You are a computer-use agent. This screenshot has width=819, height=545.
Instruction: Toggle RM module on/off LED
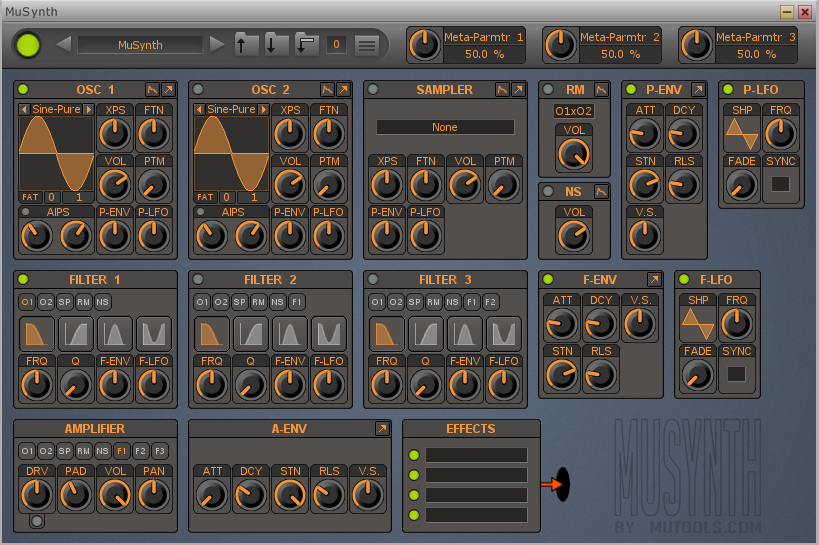(548, 89)
